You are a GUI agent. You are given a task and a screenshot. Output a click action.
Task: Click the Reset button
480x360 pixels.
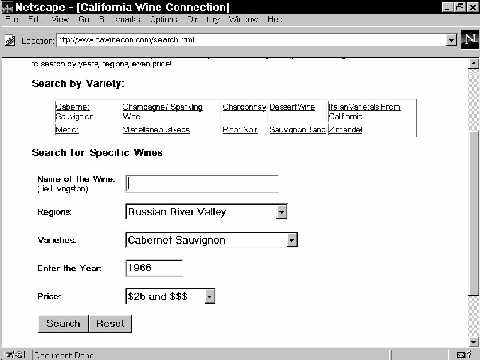pos(110,323)
